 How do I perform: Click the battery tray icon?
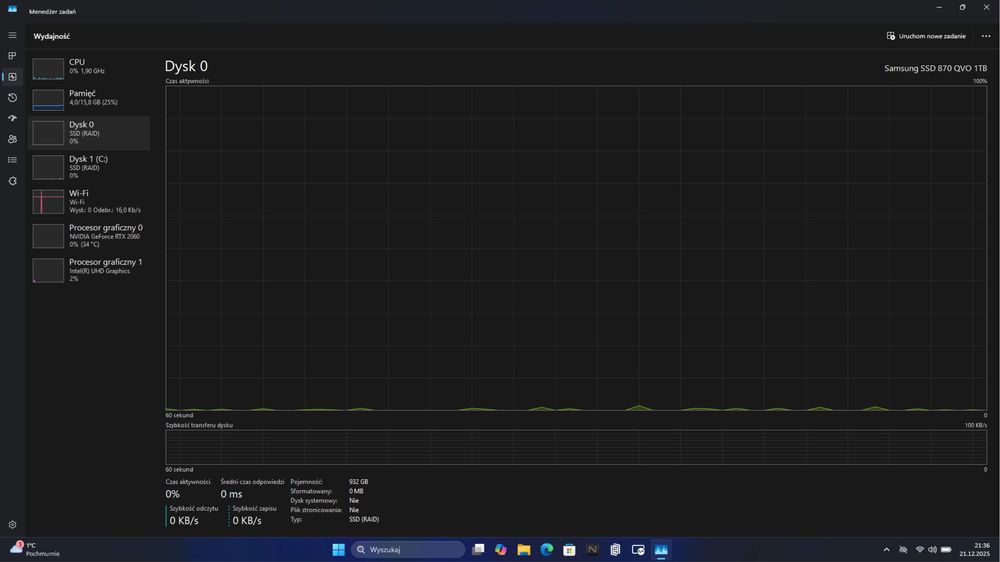tap(946, 549)
